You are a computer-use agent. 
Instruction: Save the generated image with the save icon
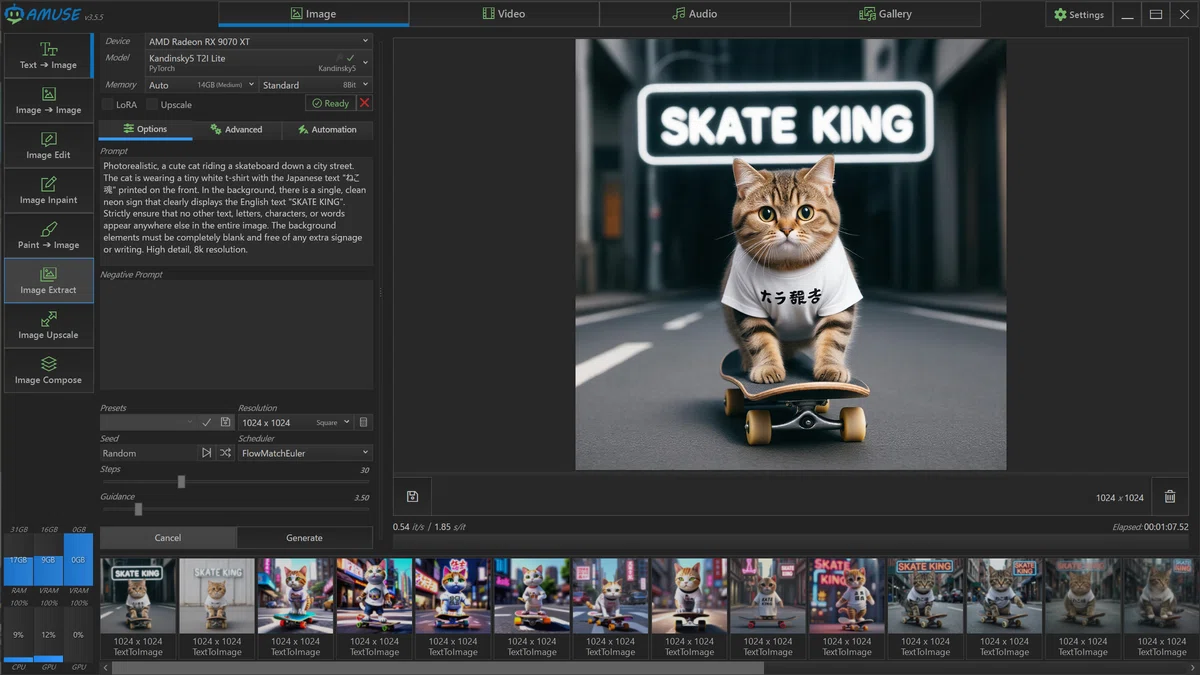[x=412, y=496]
